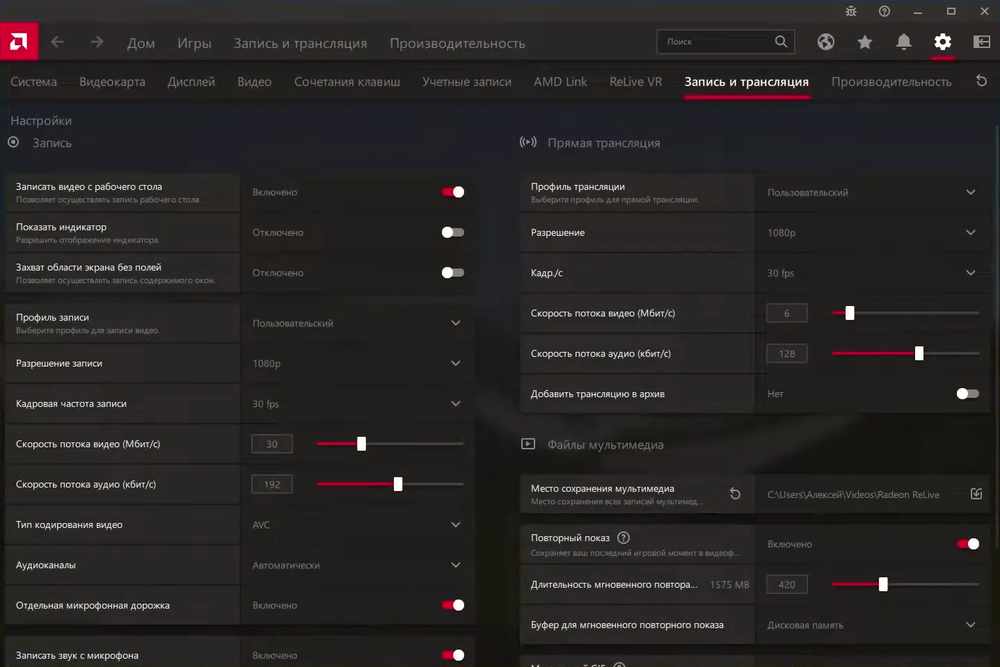Click recording audio bitrate field 192
Viewport: 1000px width, 667px height.
tap(272, 484)
